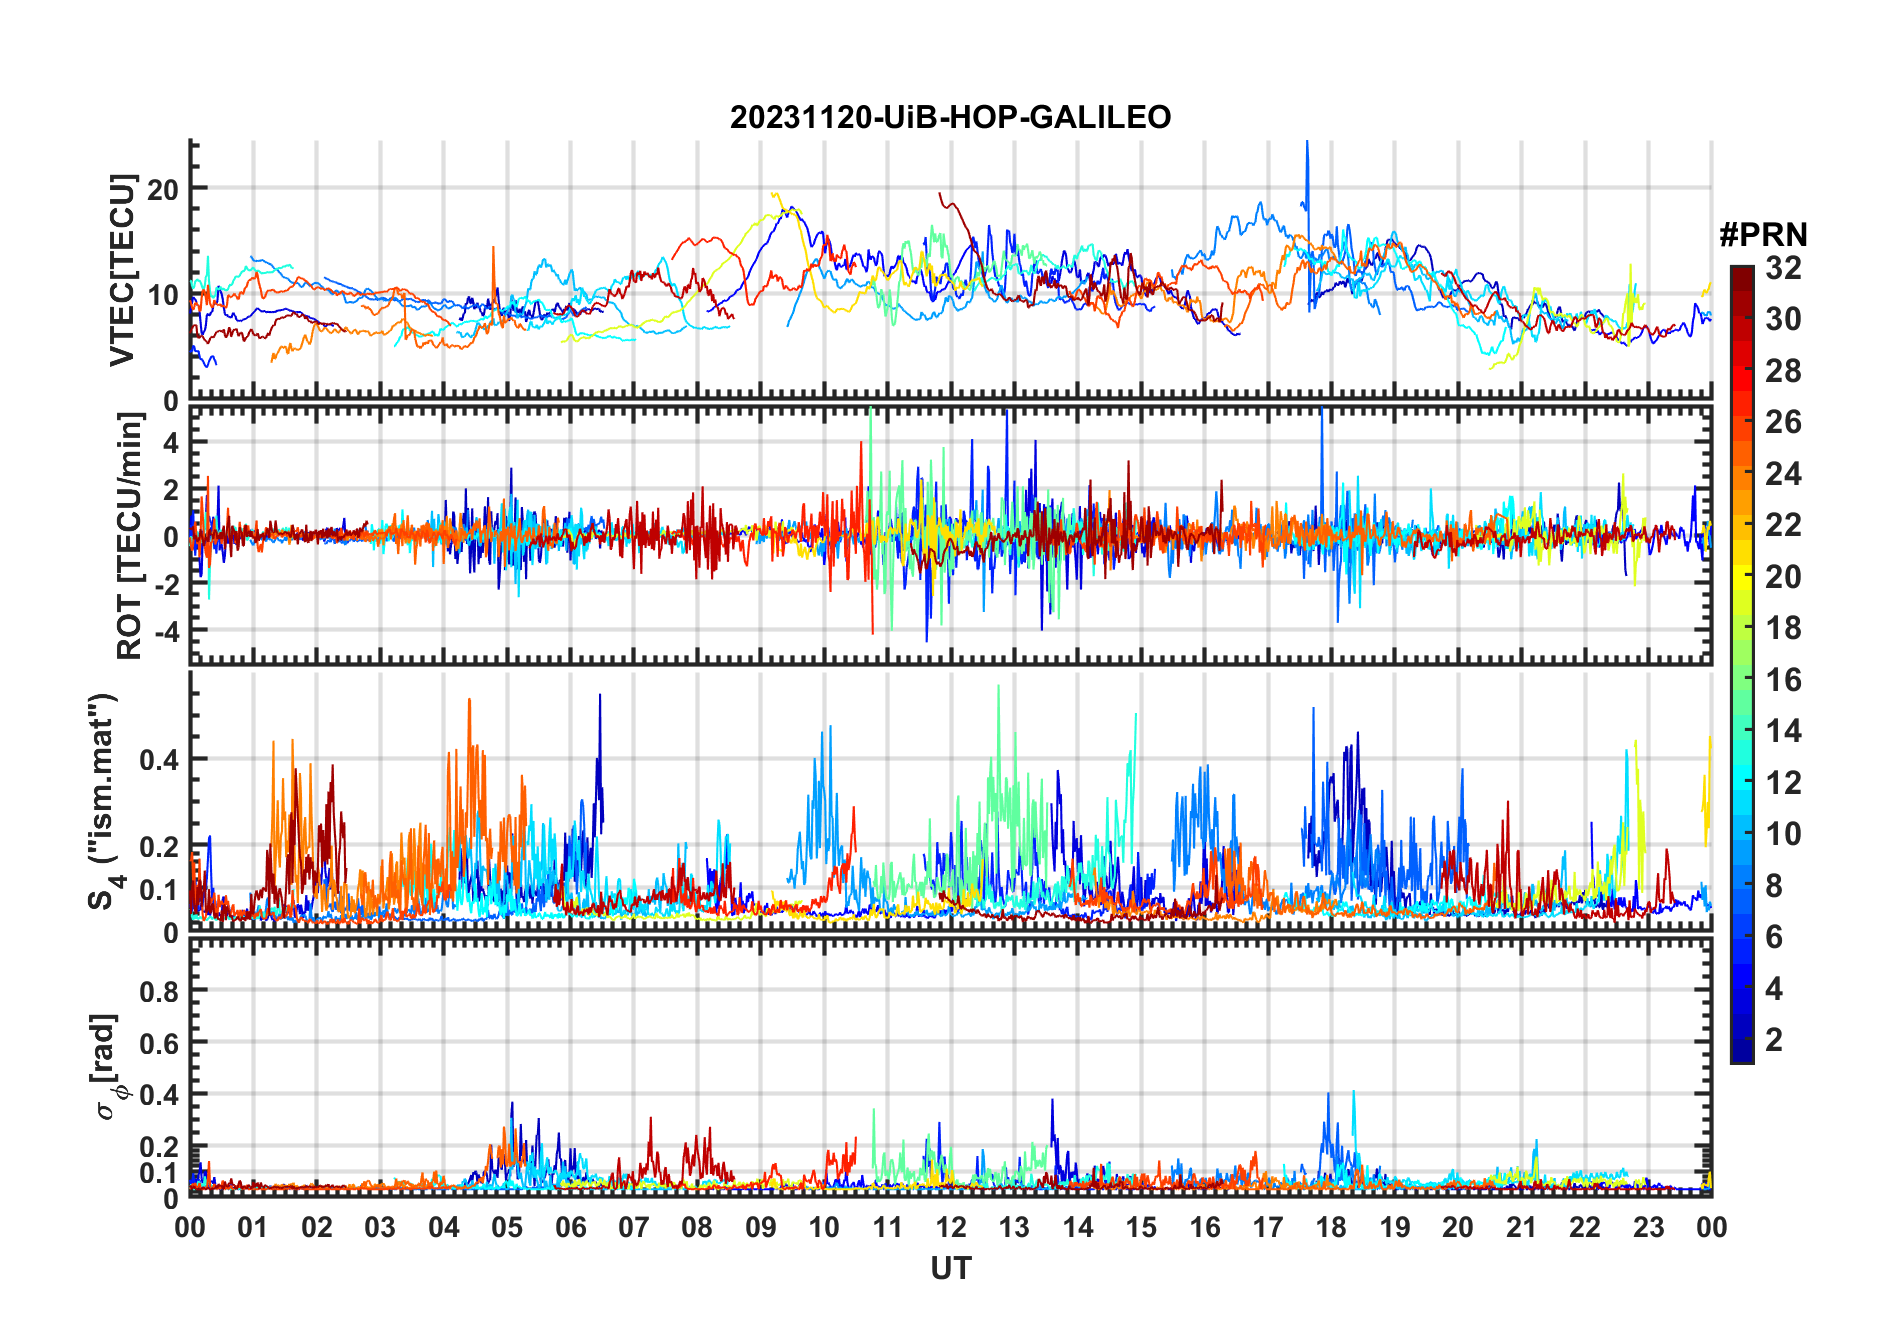Select the 21 hour tick on the UT axis
The image size is (1902, 1330).
[1521, 1228]
